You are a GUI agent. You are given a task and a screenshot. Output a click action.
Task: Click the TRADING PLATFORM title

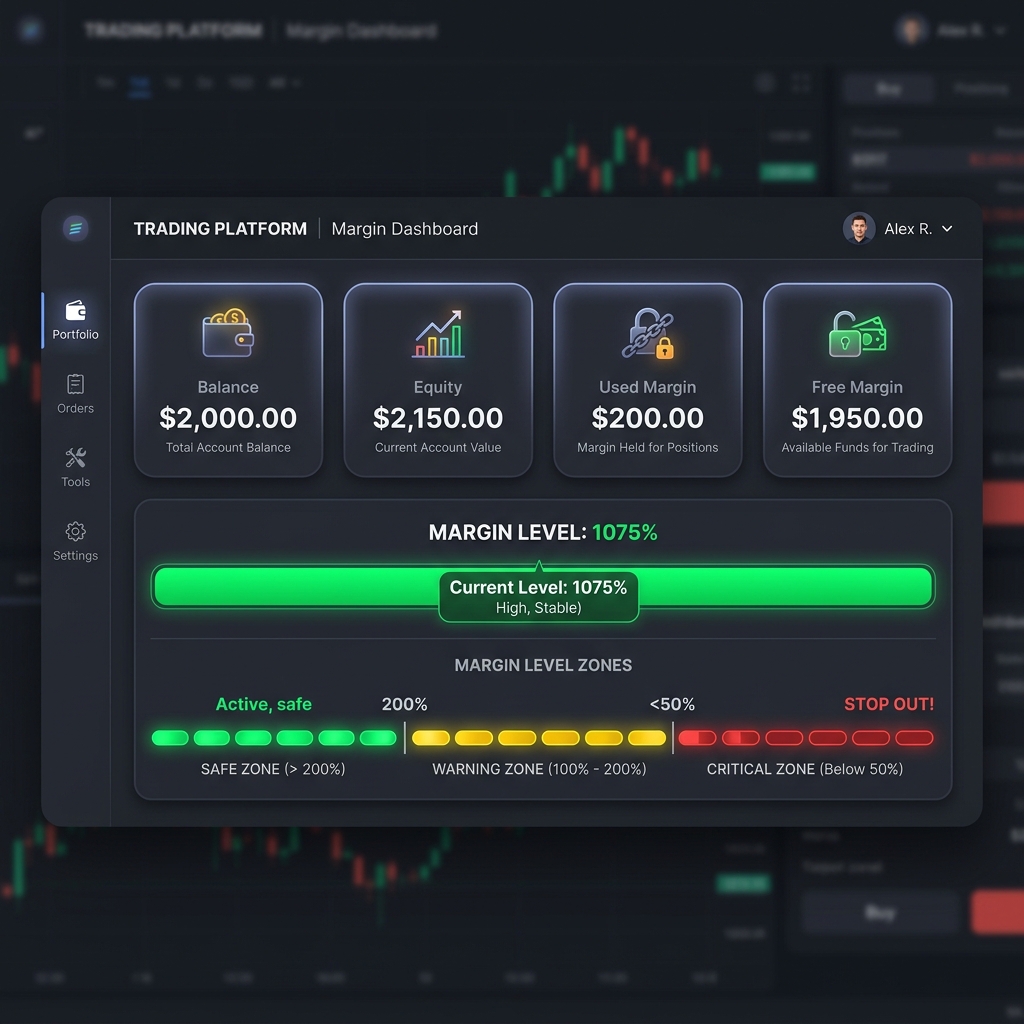click(220, 229)
